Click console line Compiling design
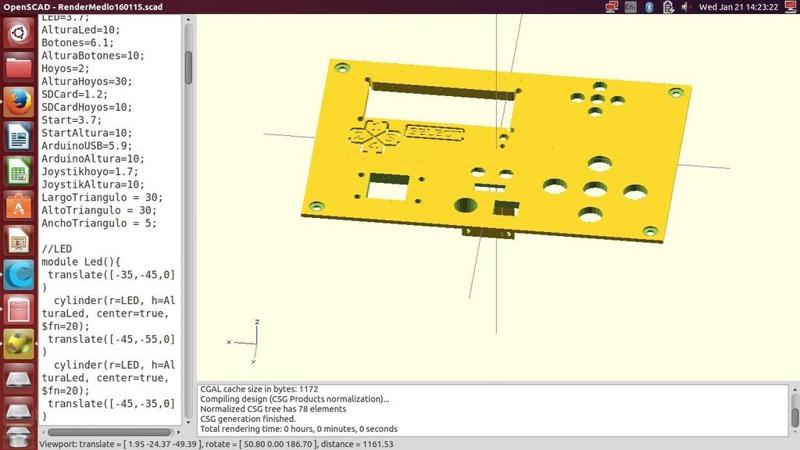 [294, 399]
